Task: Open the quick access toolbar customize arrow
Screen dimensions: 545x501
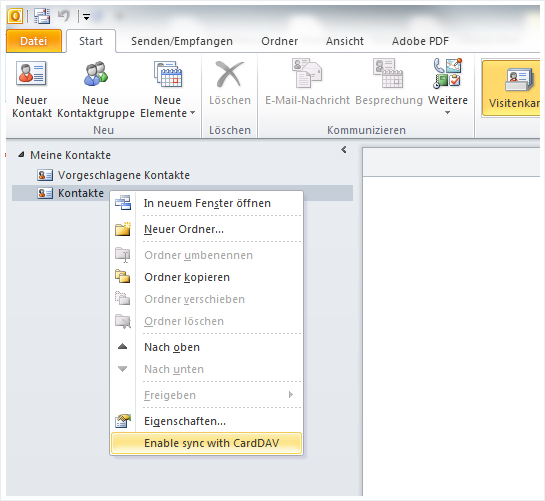Action: 86,17
